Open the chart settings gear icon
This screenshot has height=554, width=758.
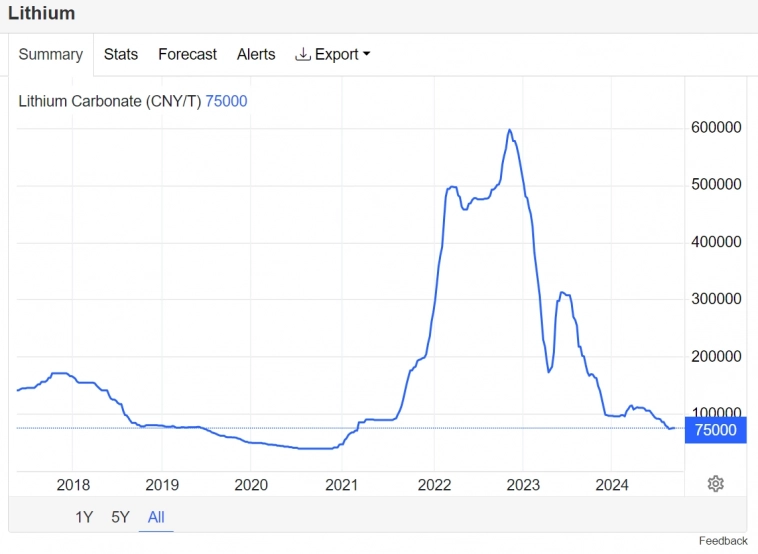click(x=715, y=484)
